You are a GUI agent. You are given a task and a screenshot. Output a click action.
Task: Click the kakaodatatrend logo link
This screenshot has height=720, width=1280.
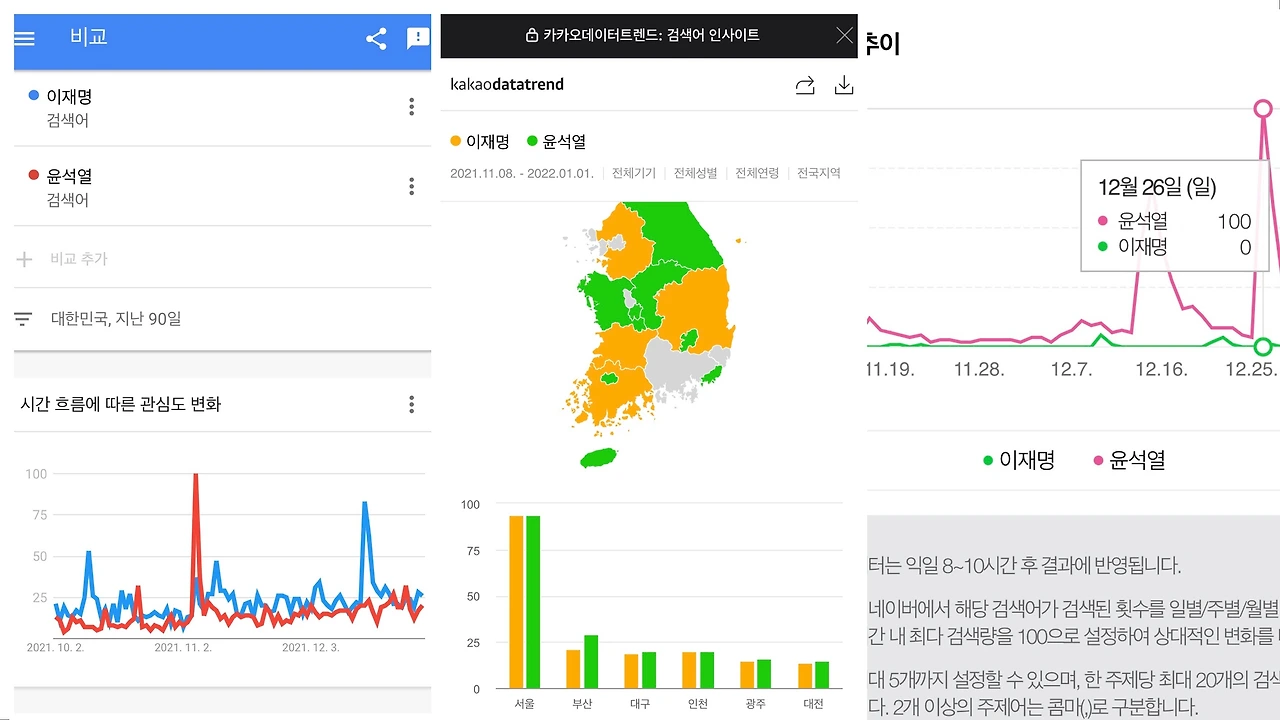click(x=507, y=85)
